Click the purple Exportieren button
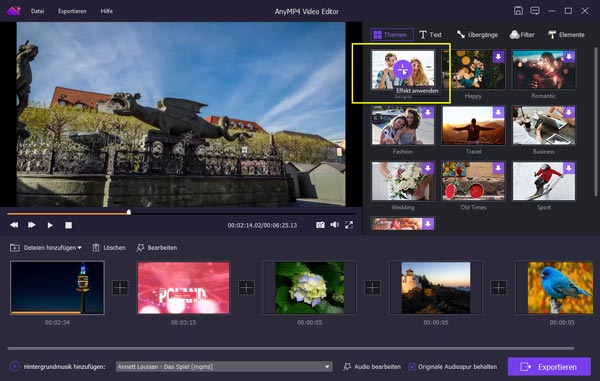The height and width of the screenshot is (381, 600). 549,367
